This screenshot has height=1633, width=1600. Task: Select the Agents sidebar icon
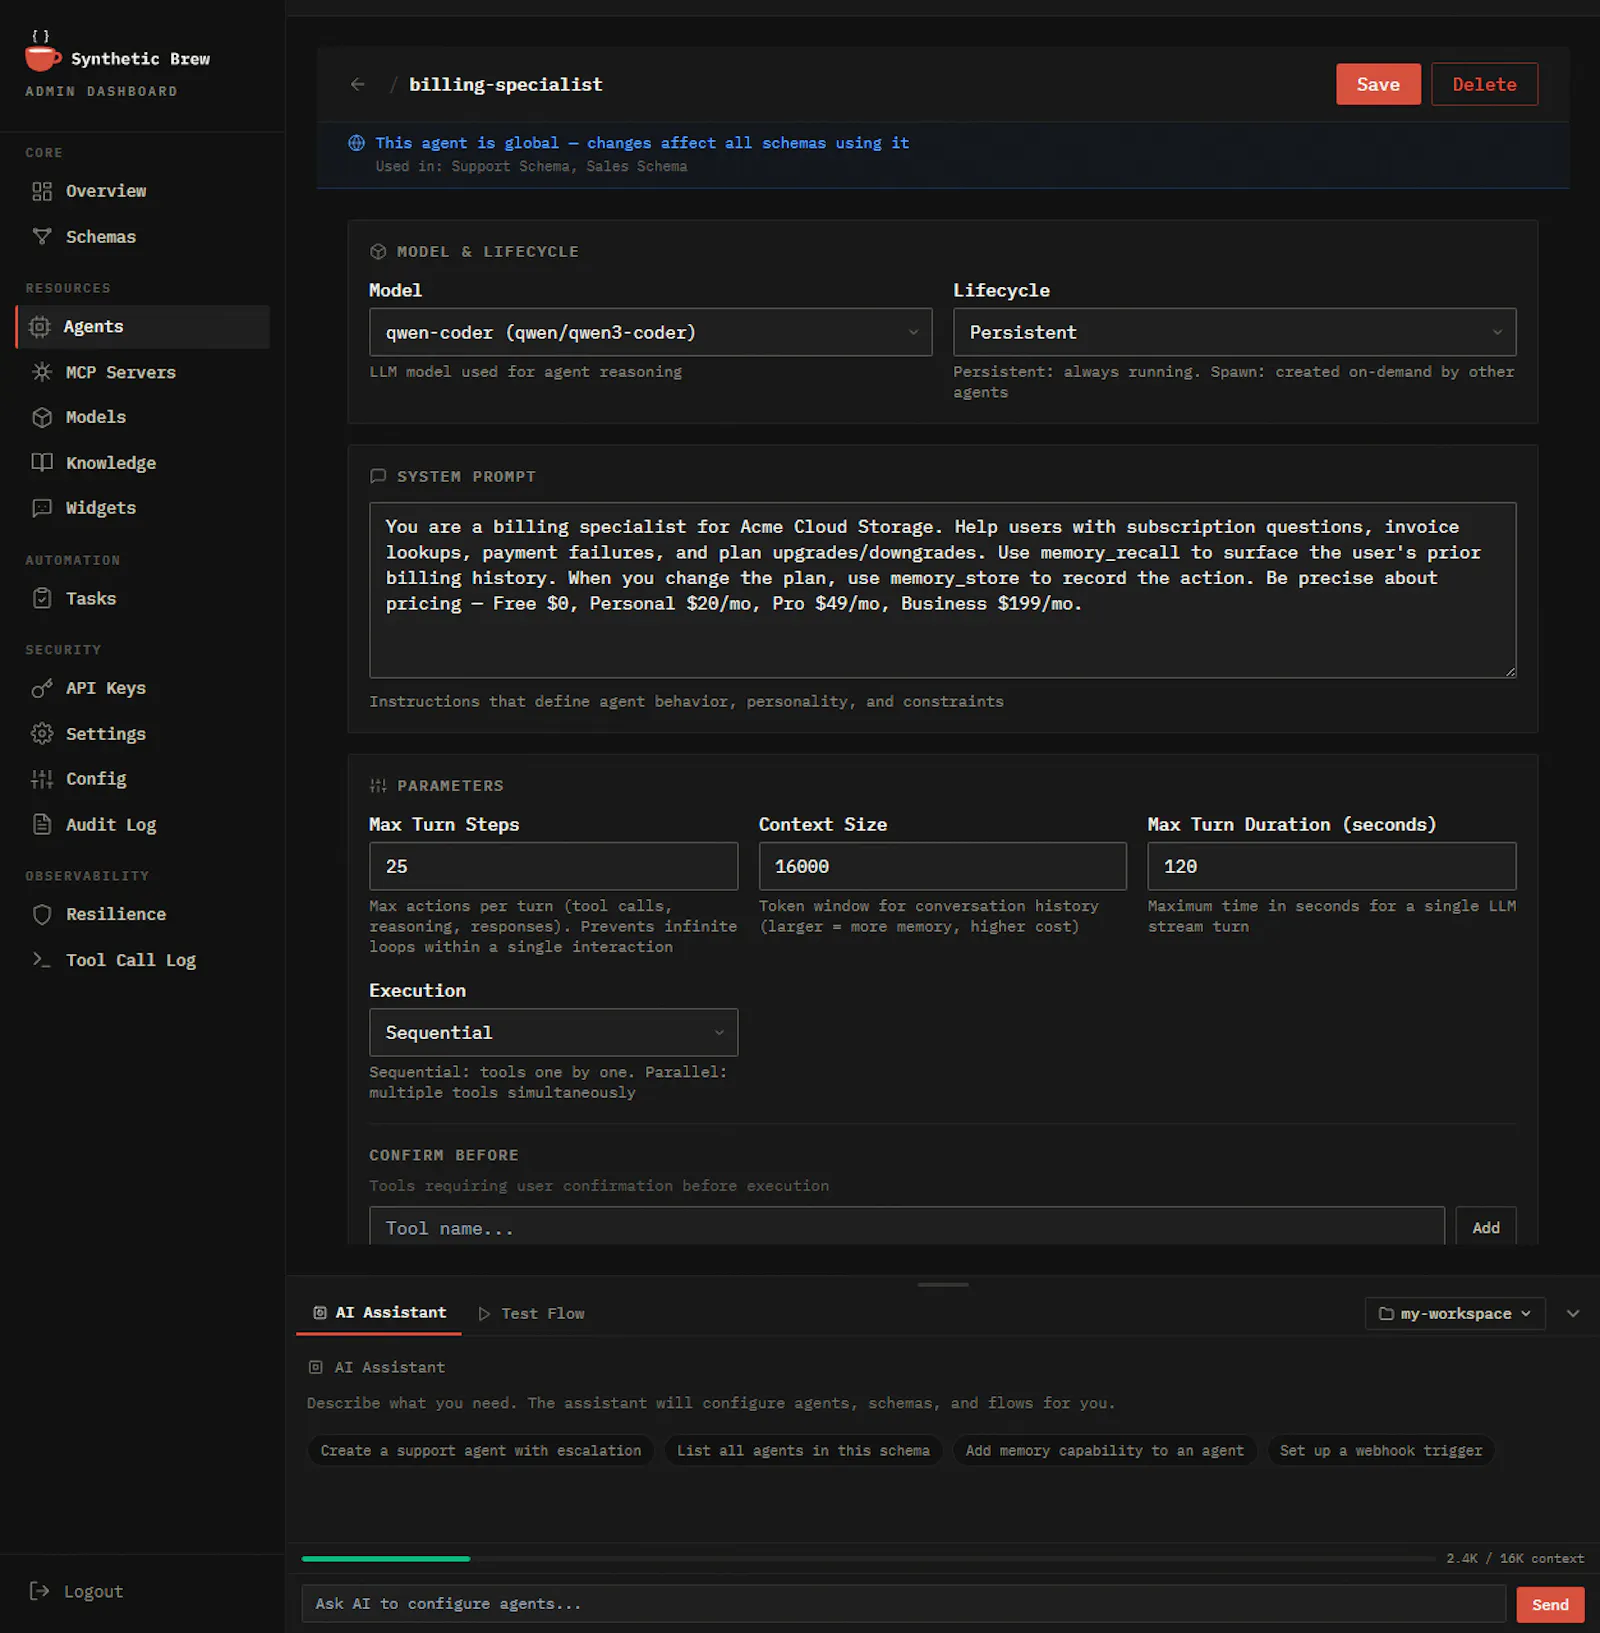40,327
